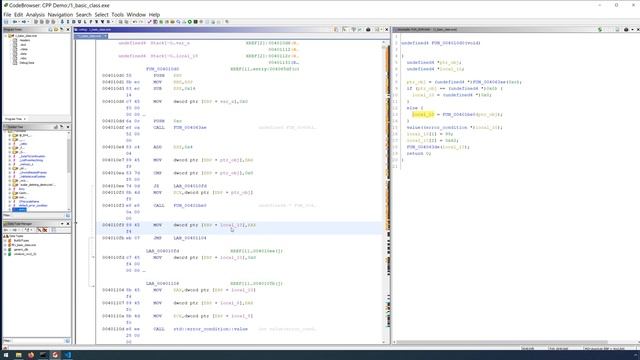
Task: Open Firefox from the taskbar
Action: [x=31, y=355]
